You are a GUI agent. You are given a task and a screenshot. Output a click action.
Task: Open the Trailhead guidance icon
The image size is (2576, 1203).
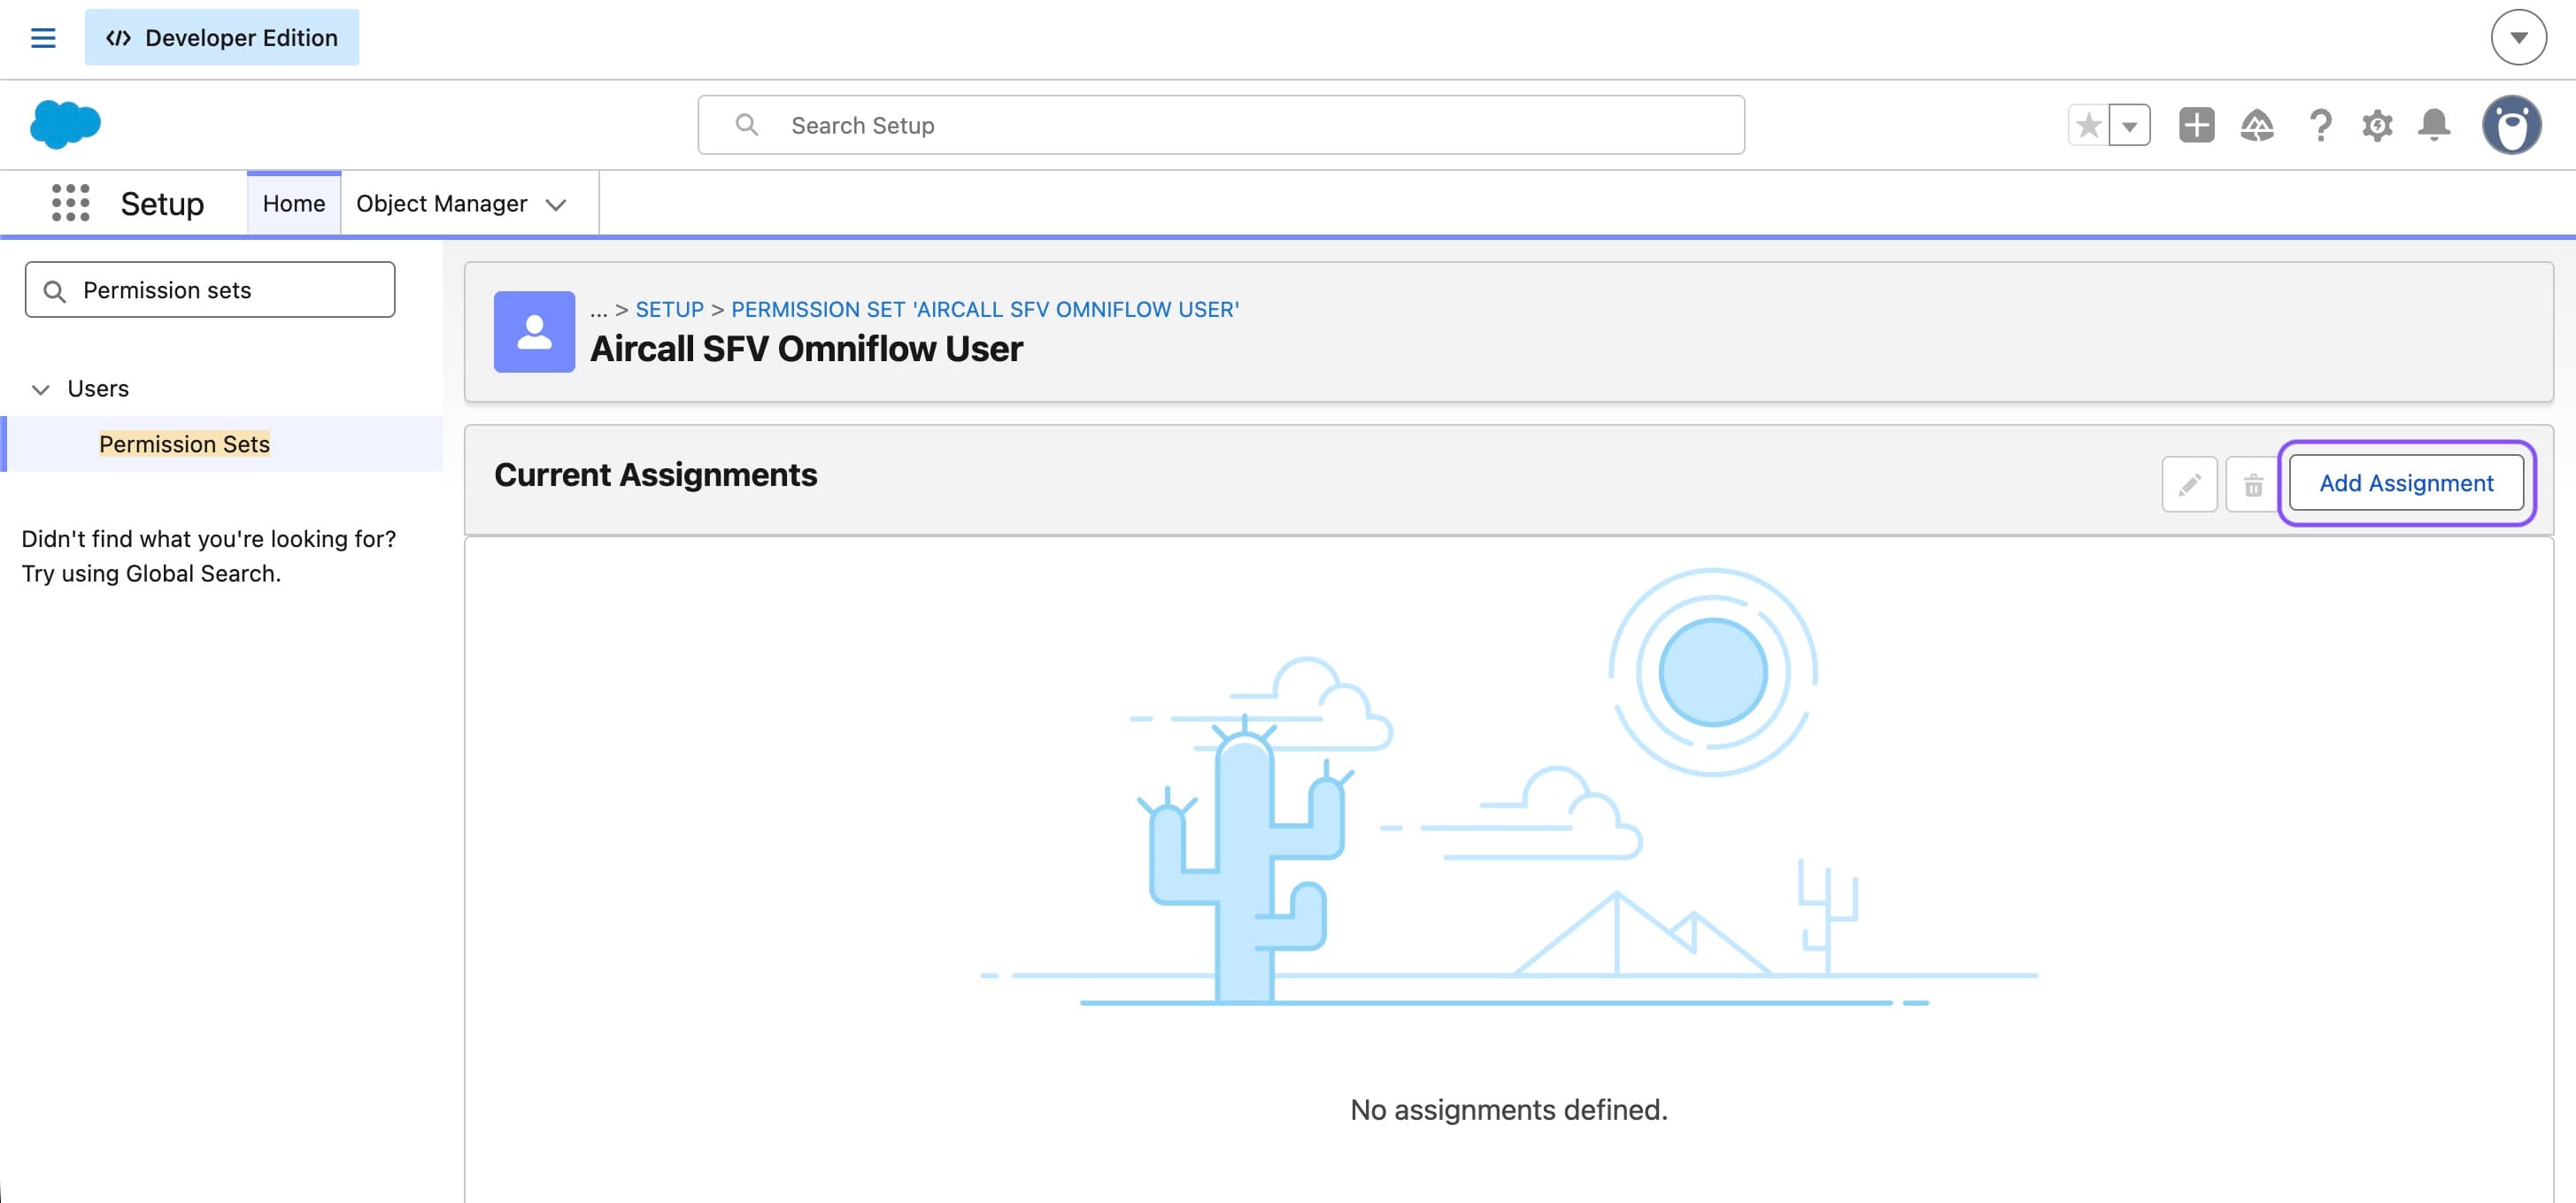pos(2257,125)
